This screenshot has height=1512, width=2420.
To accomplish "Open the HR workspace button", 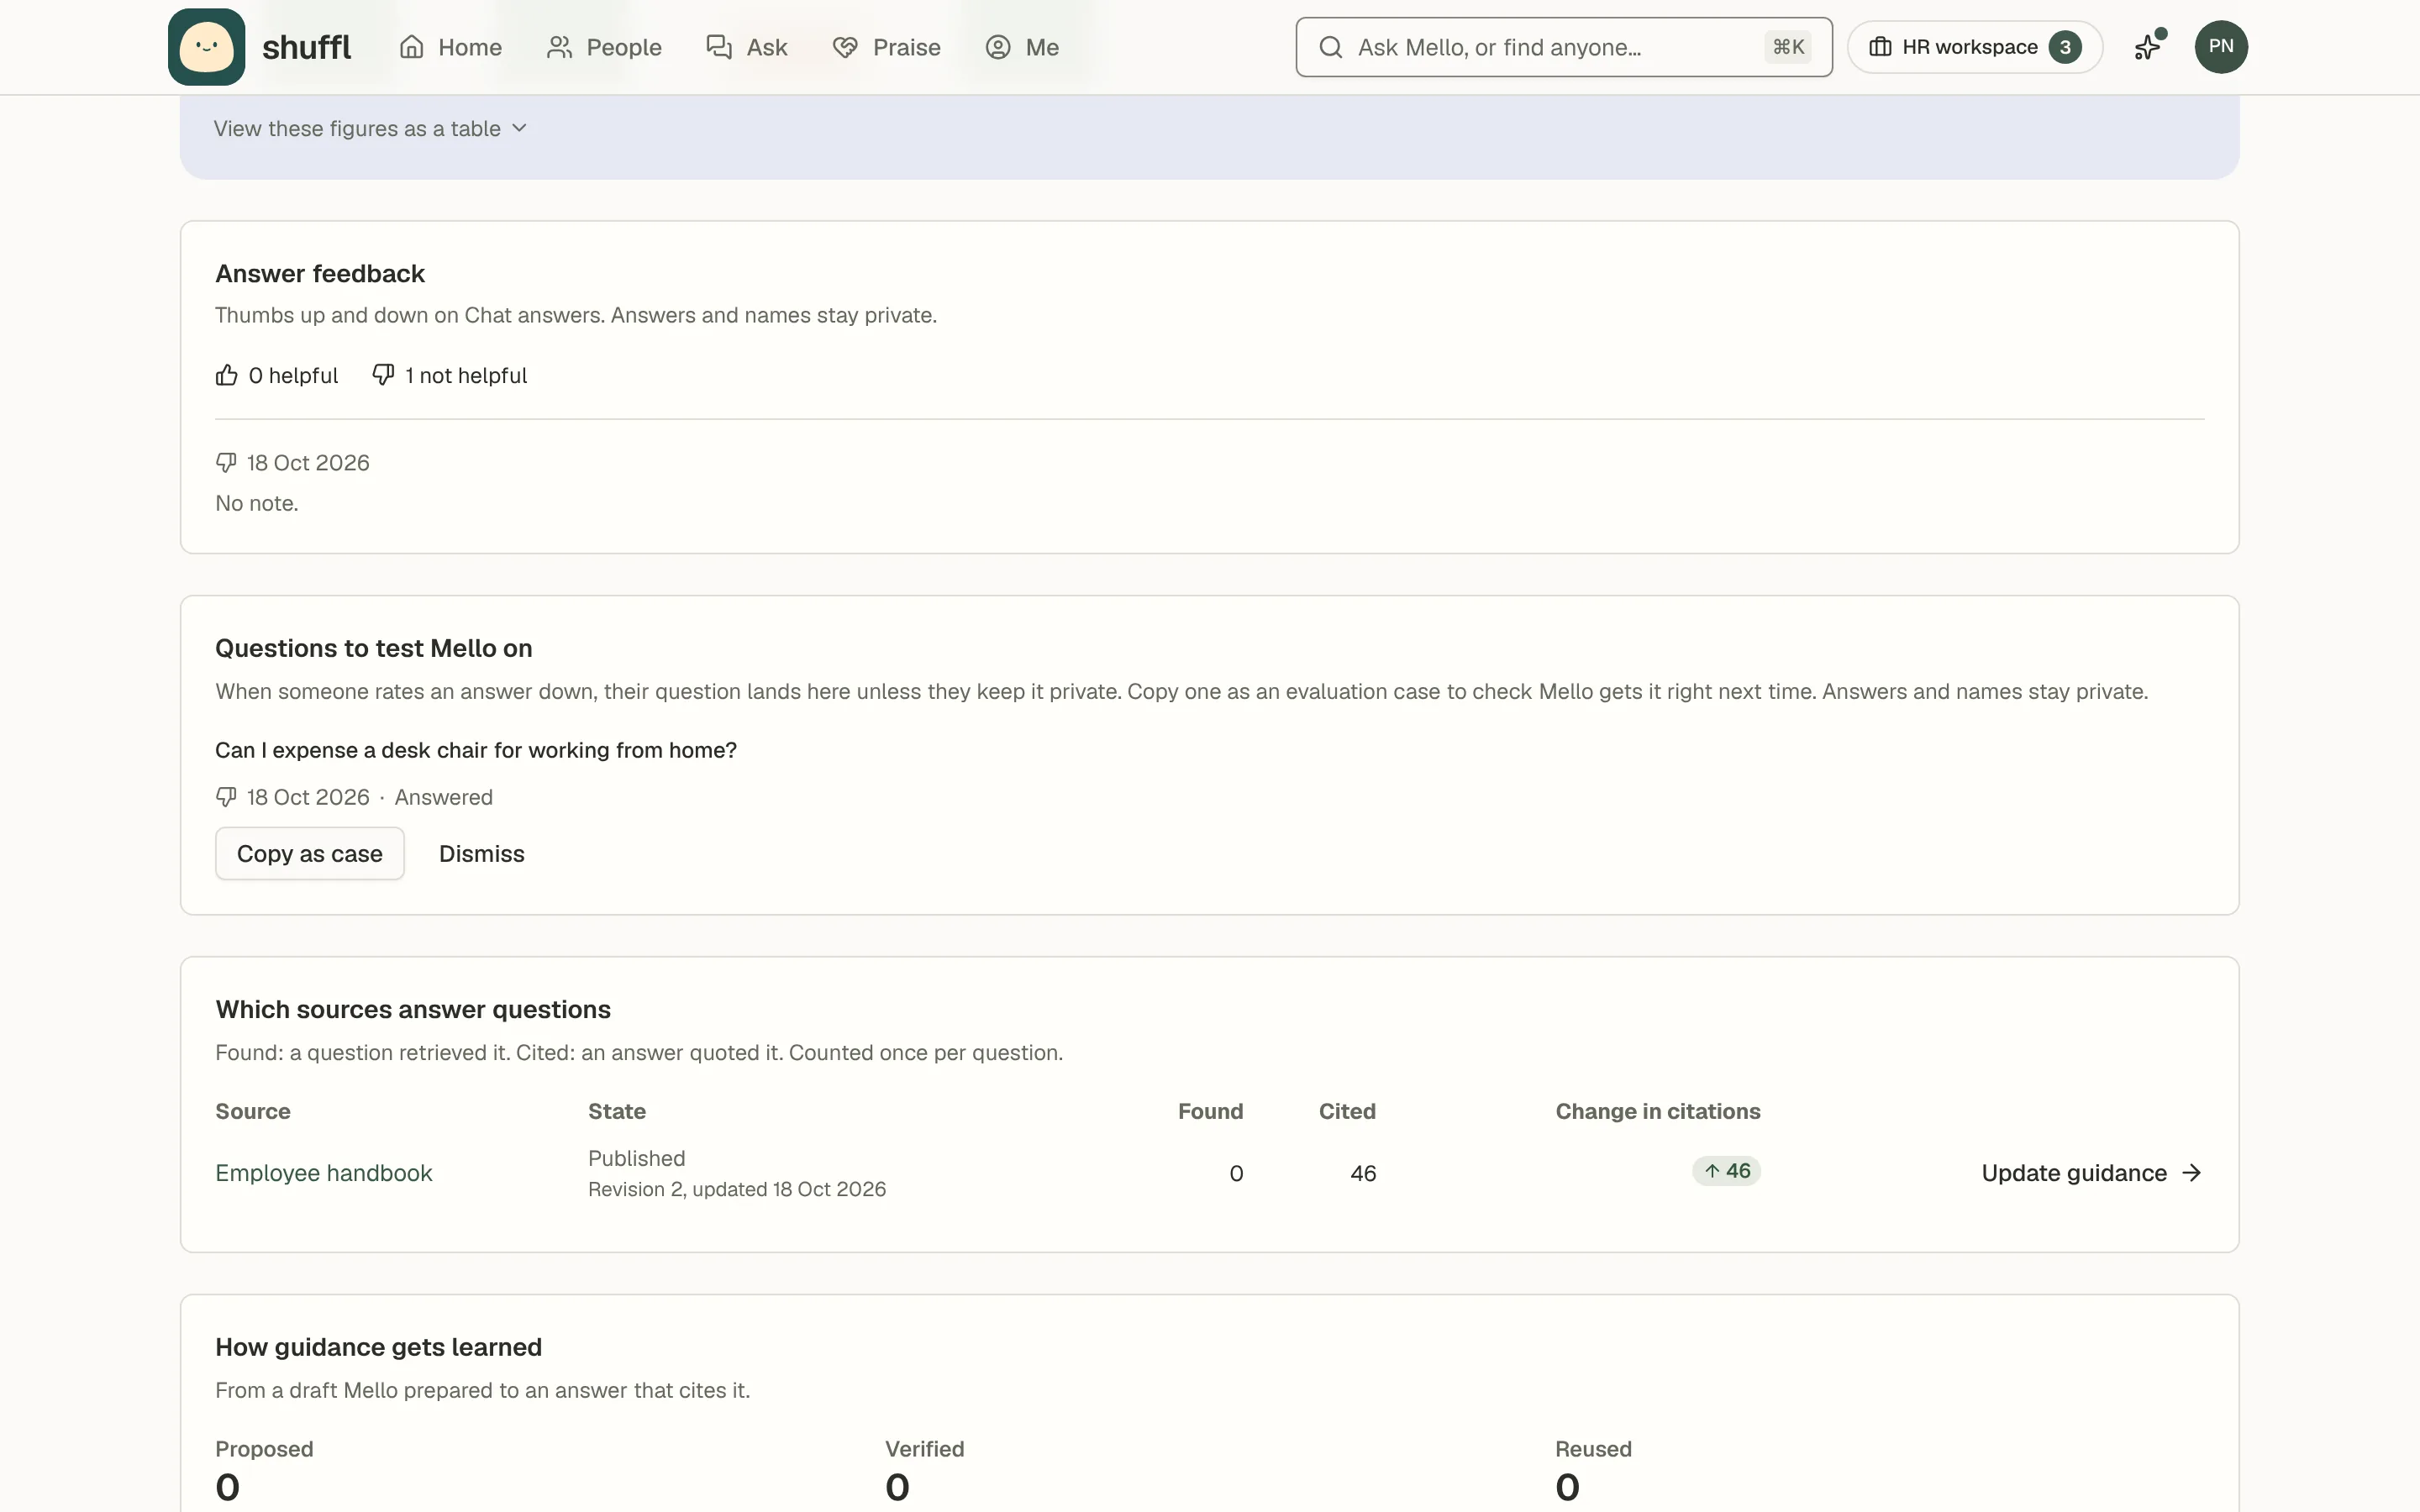I will coord(1974,47).
